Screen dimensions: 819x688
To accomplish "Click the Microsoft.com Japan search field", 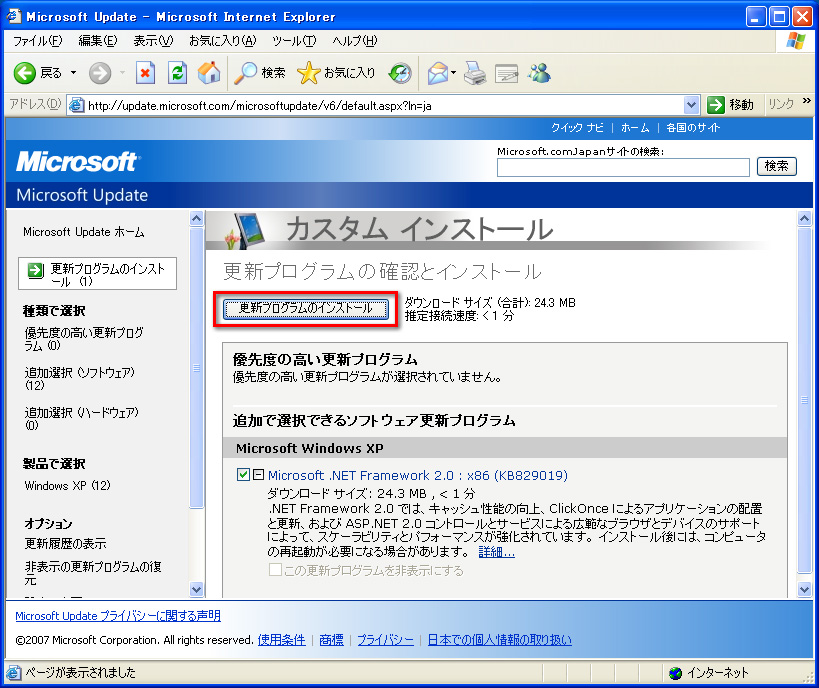I will pyautogui.click(x=623, y=168).
